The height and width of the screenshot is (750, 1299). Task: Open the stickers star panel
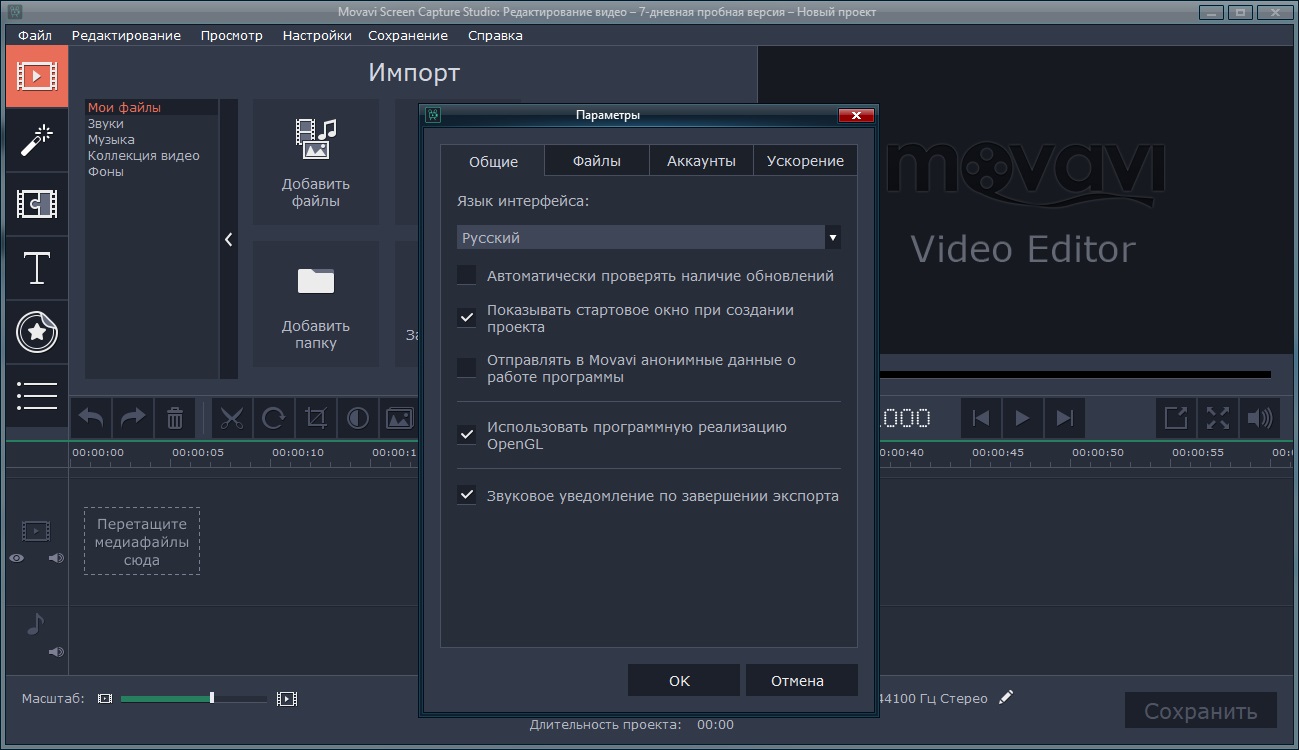[x=37, y=332]
